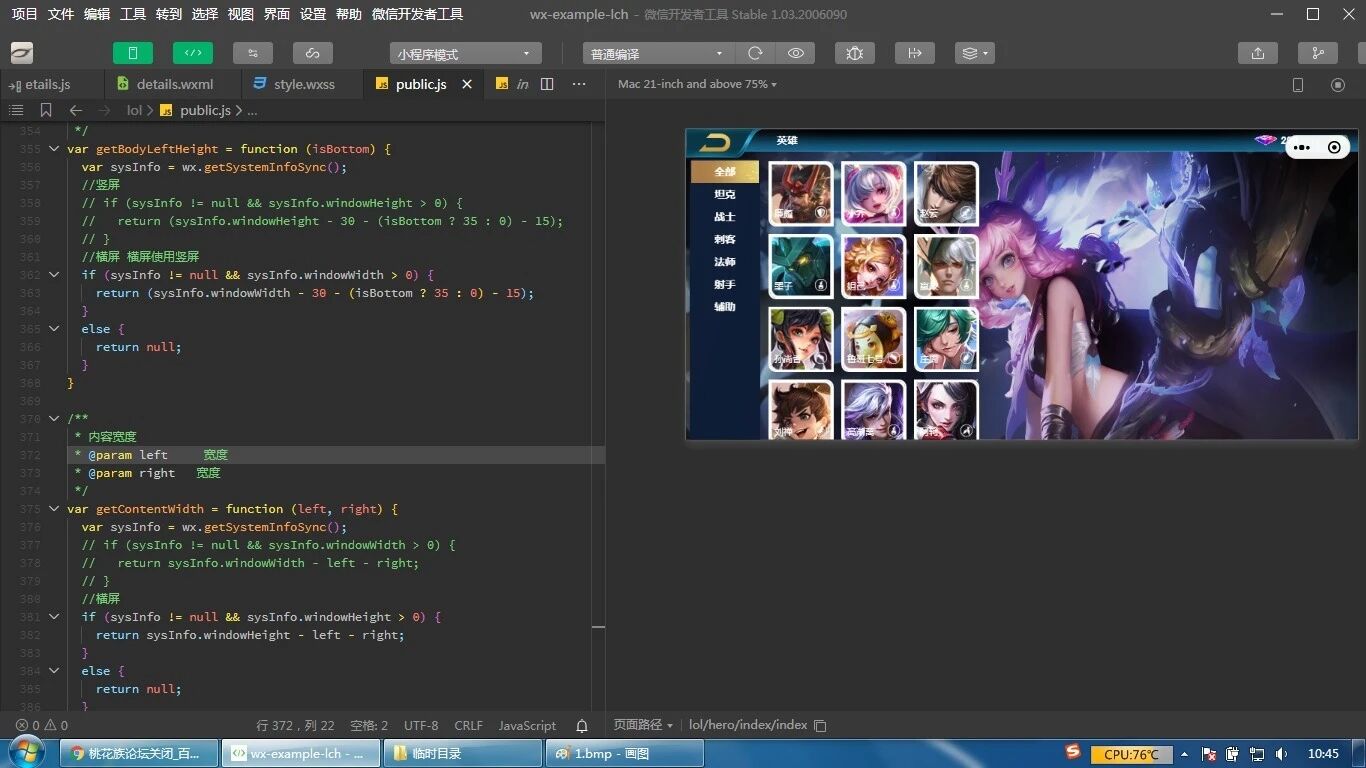Open the 孙尚香 hero thumbnail
Viewport: 1366px width, 768px height.
(801, 339)
